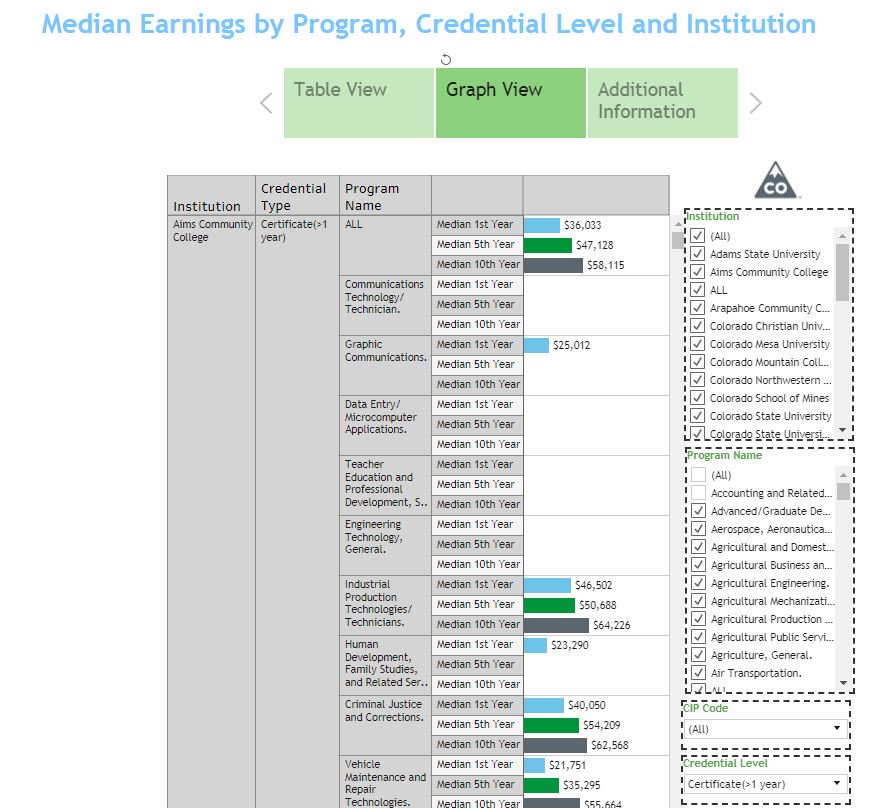
Task: Select the Graph View tab
Action: tap(511, 103)
